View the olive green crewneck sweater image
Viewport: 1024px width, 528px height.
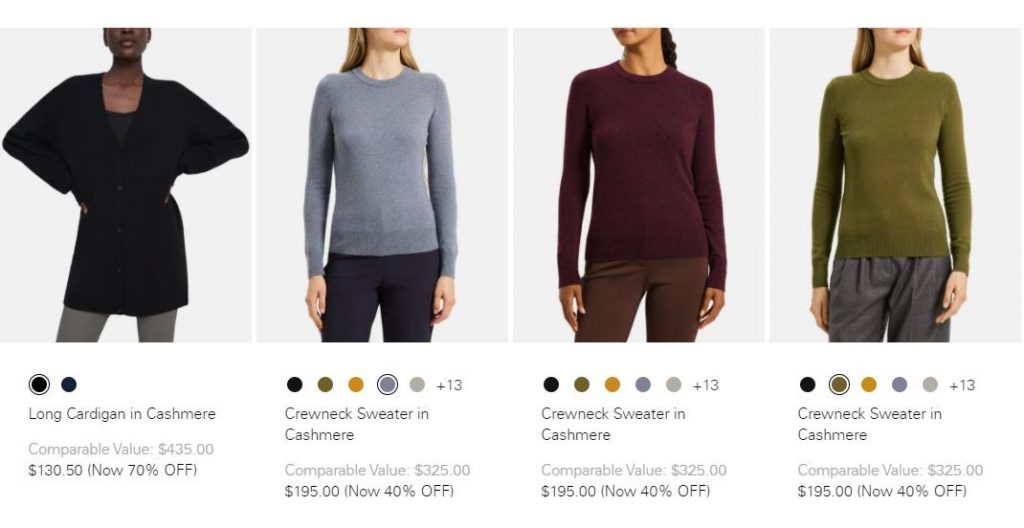(895, 185)
